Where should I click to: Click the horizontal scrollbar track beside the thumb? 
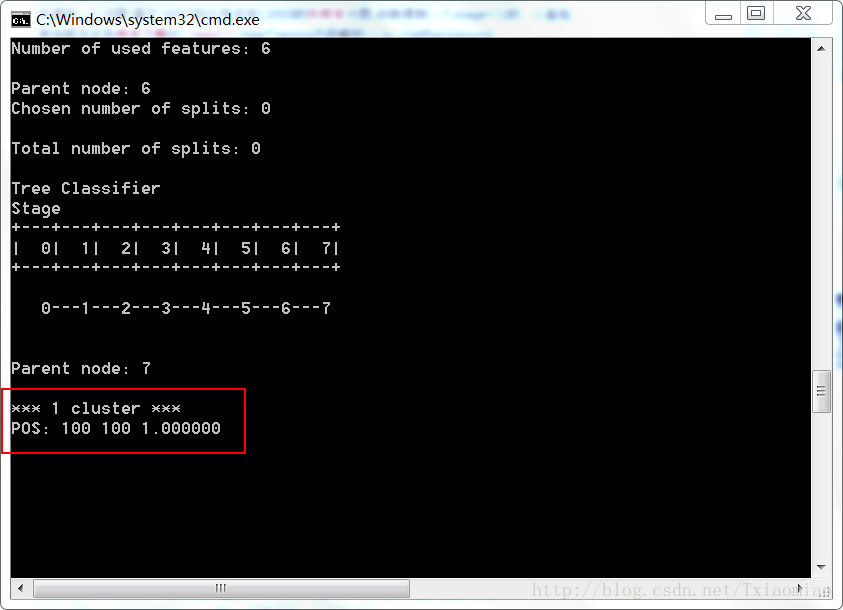[x=599, y=588]
